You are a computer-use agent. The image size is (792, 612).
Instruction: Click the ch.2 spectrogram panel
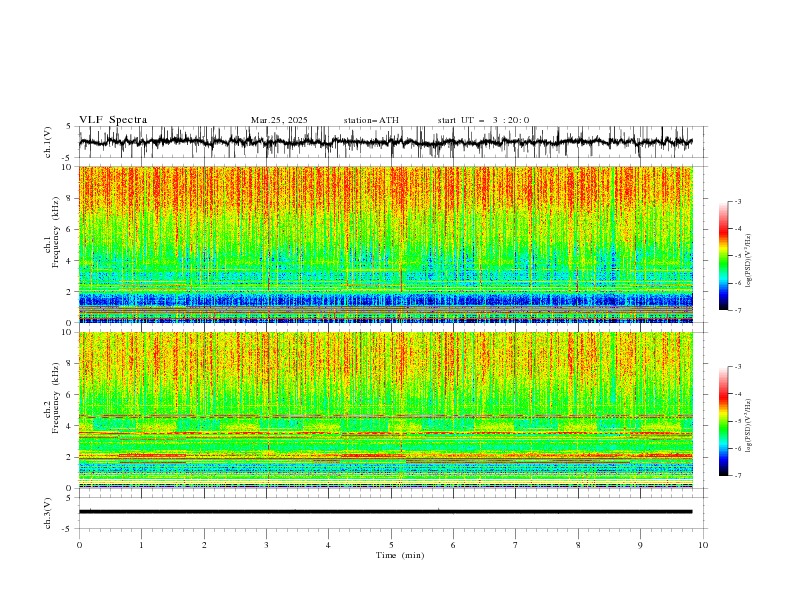click(x=386, y=410)
